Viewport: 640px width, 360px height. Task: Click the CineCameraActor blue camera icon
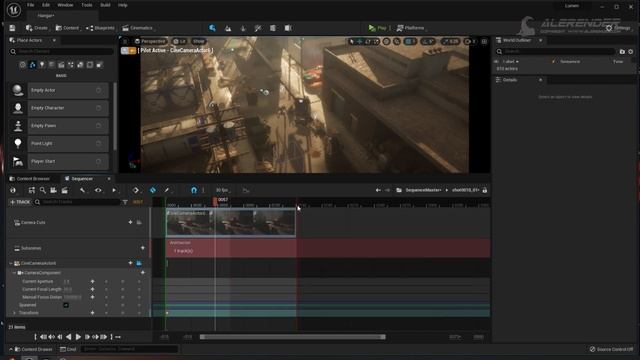[x=139, y=263]
